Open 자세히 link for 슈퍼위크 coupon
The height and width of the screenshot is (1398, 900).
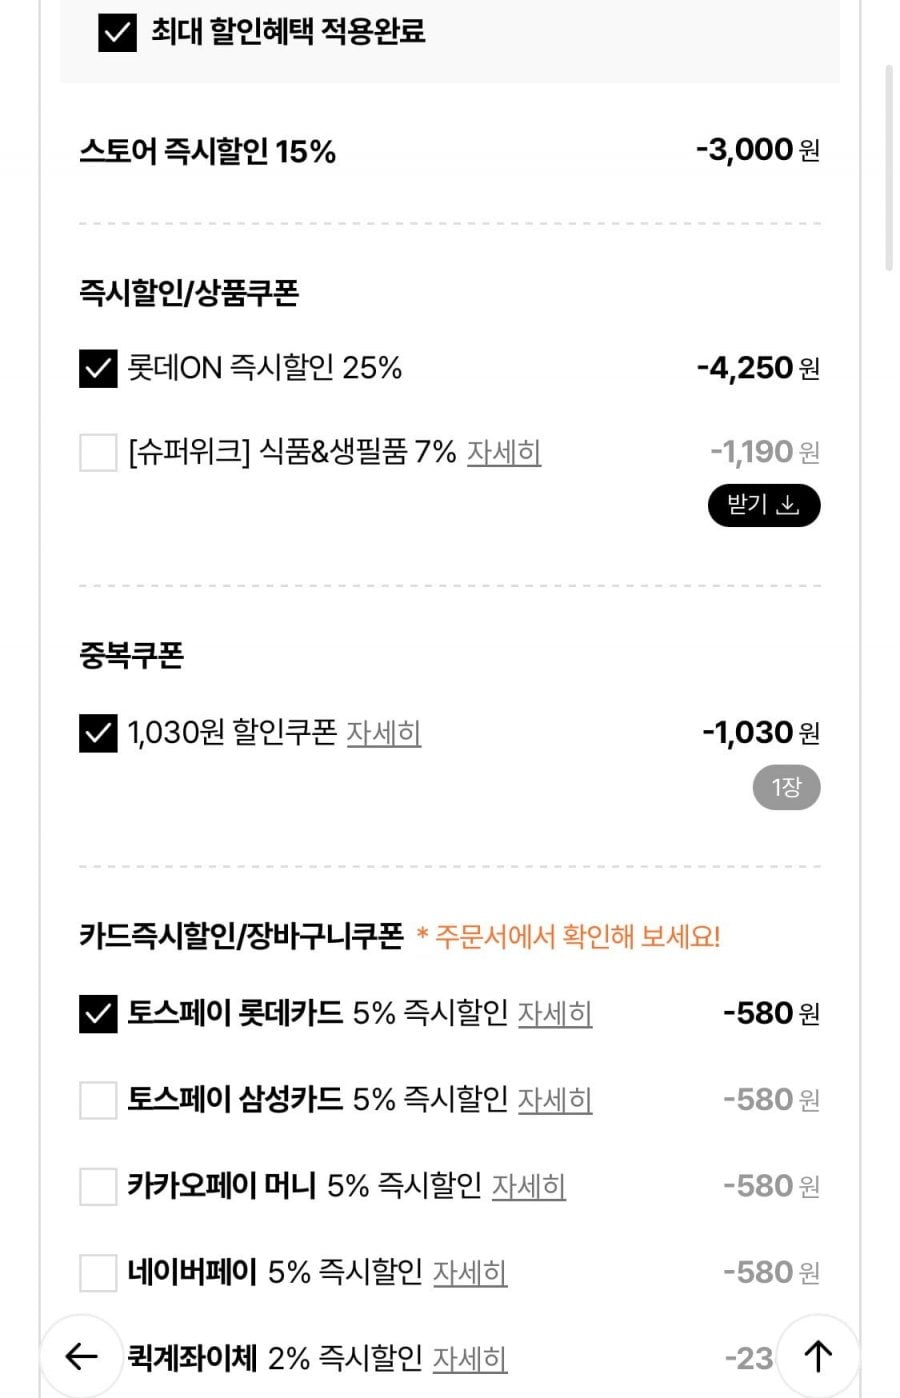(x=504, y=452)
